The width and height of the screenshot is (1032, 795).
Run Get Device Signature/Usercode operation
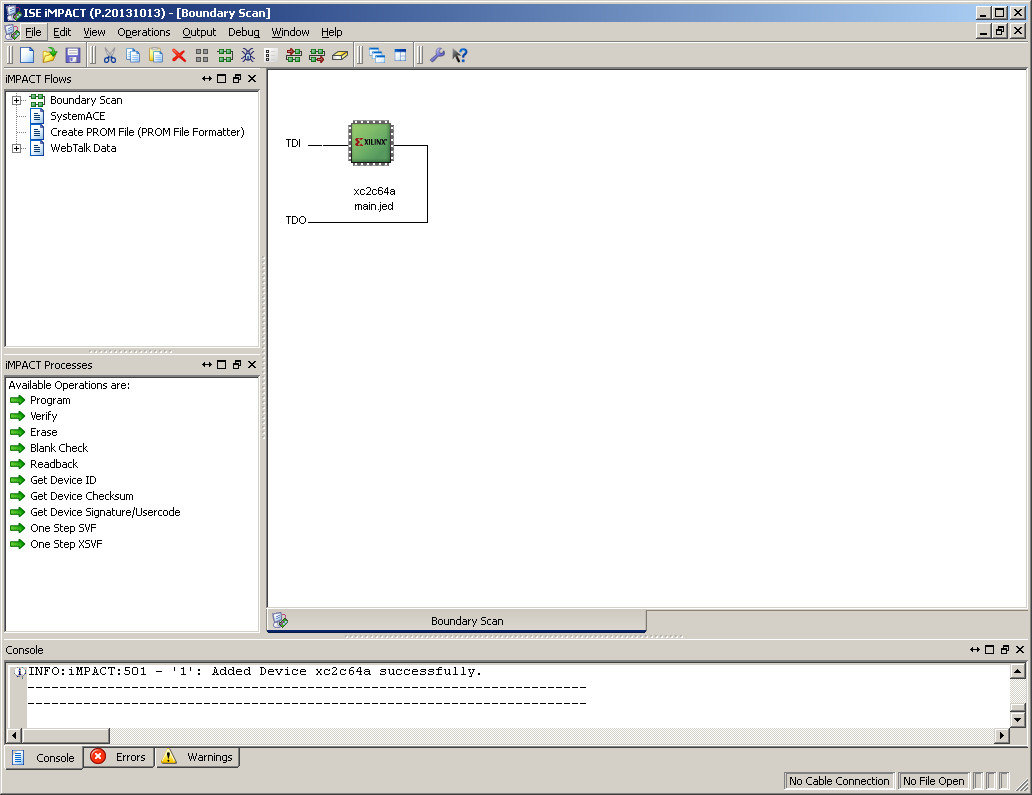click(105, 513)
